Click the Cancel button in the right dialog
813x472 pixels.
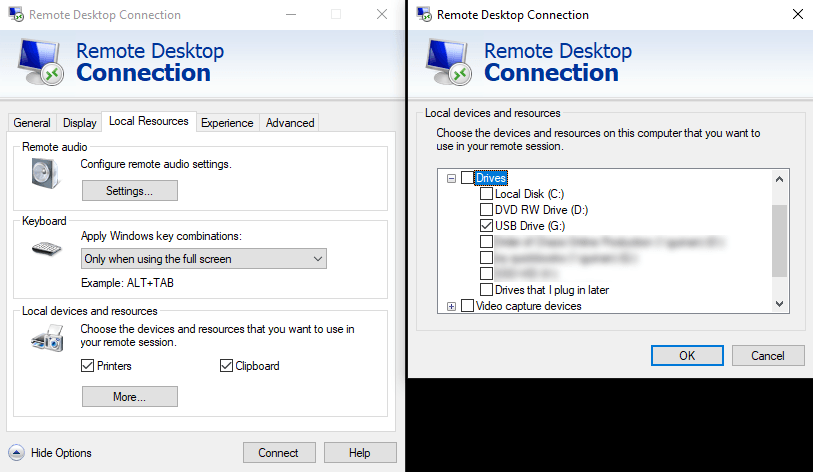[x=768, y=356]
